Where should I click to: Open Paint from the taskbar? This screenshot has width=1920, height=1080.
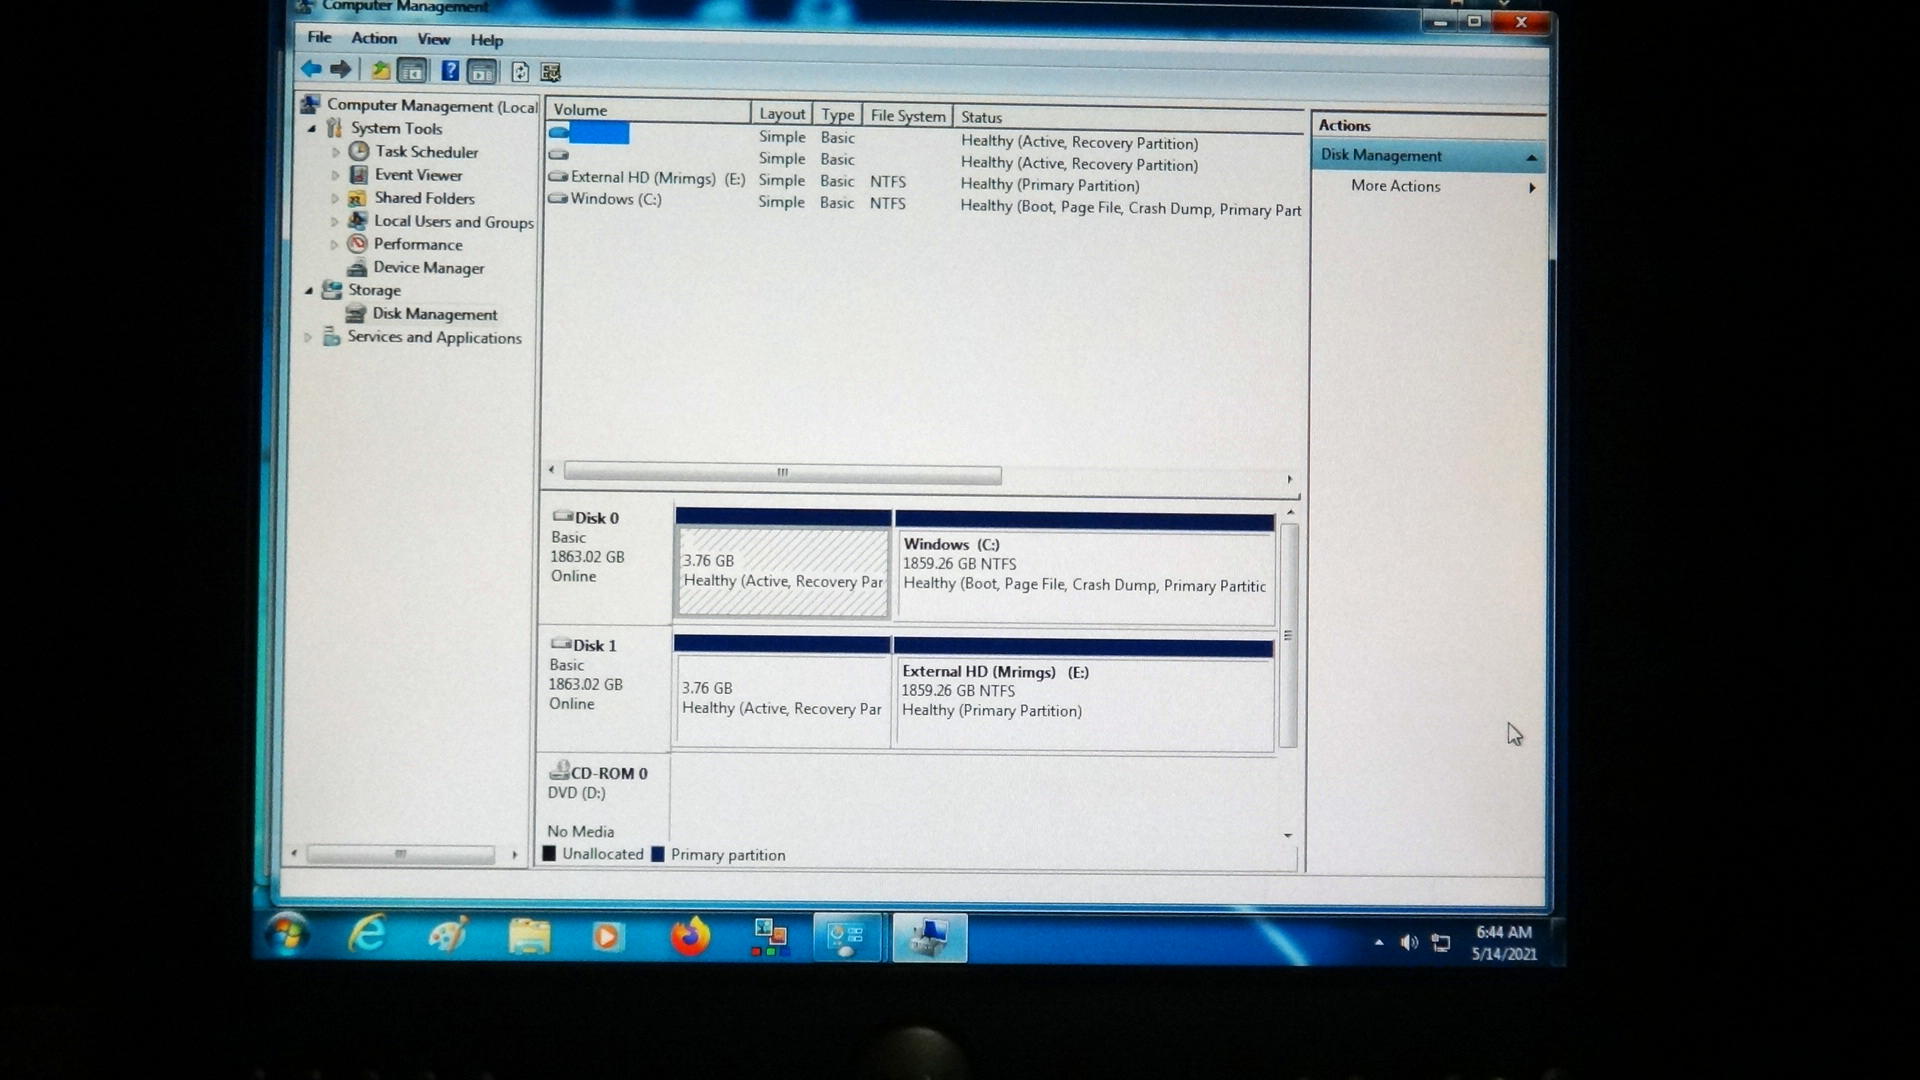448,936
